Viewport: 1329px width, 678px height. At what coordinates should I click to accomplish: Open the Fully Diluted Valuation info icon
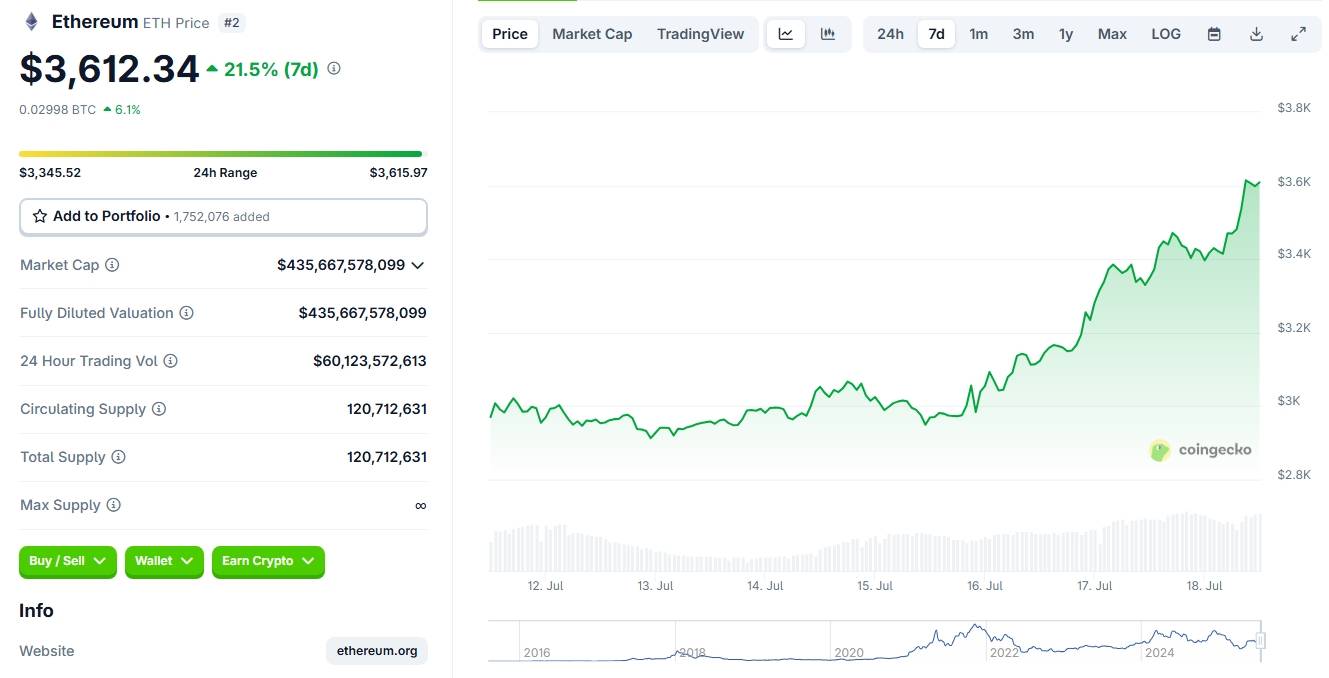coord(187,313)
